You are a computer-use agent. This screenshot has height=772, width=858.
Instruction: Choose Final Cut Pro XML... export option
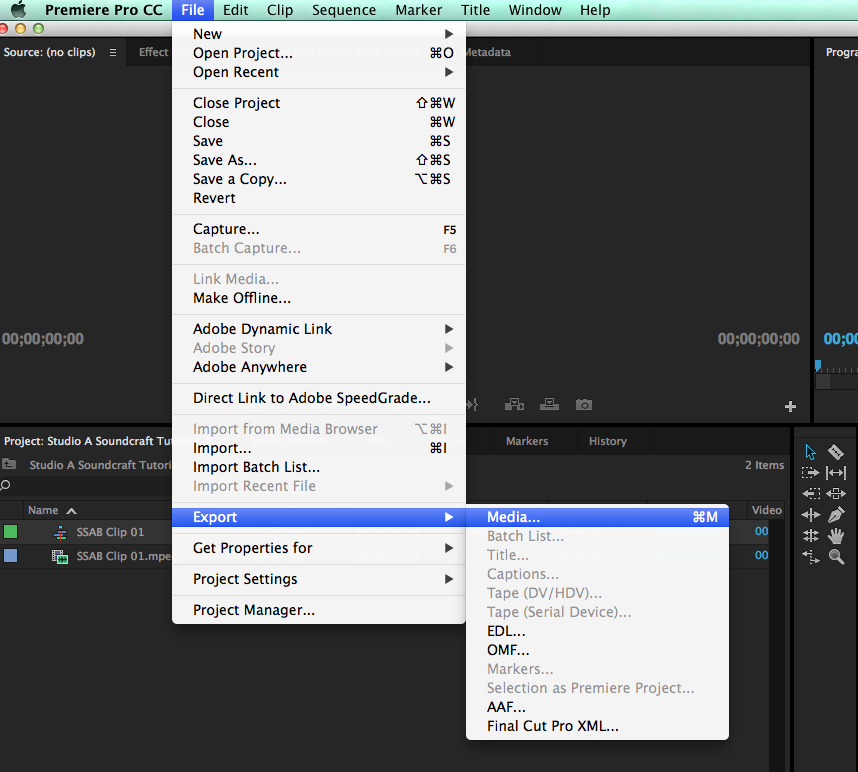click(597, 726)
